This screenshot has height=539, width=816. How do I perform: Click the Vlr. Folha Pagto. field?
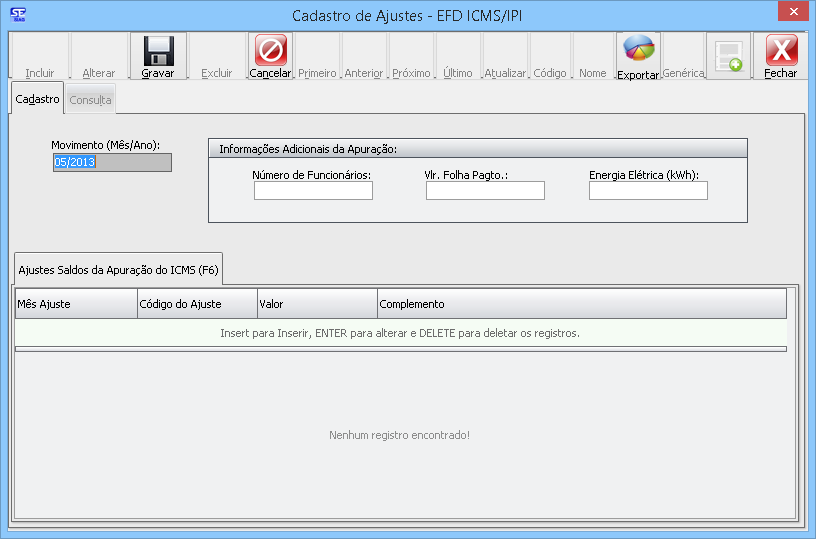point(485,190)
